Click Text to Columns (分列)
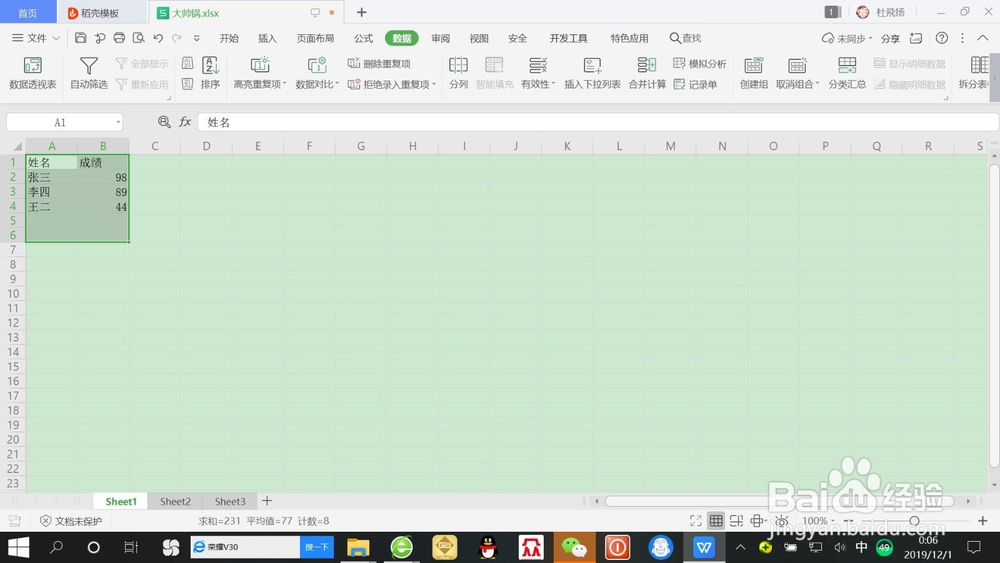 (x=459, y=73)
